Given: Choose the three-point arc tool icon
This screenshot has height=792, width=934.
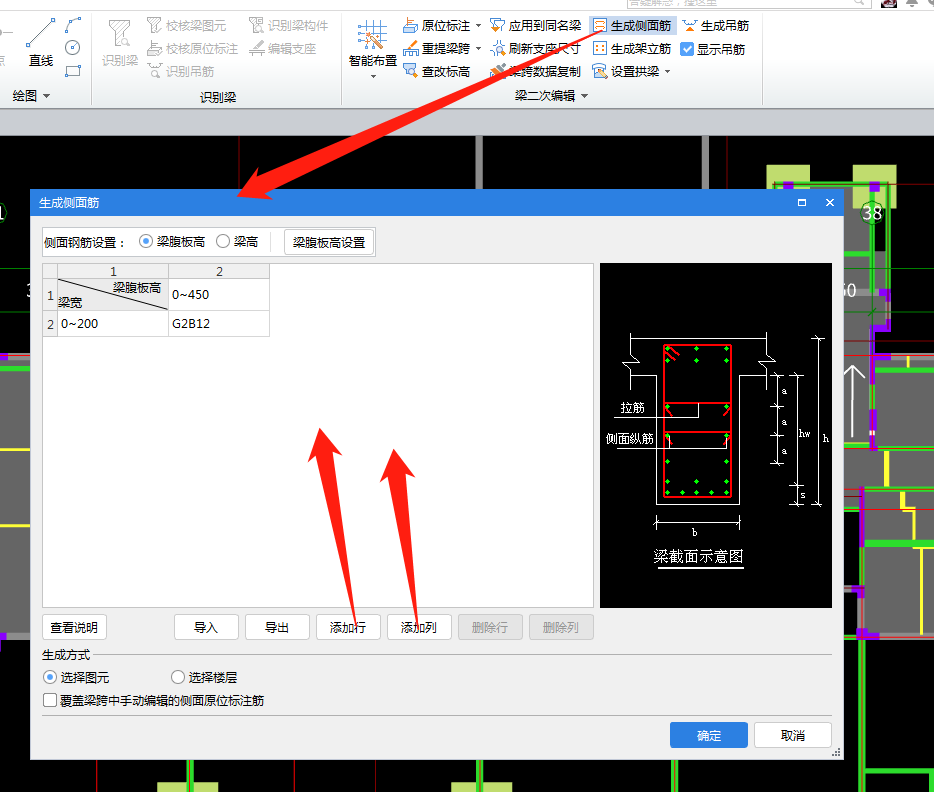Looking at the screenshot, I should pyautogui.click(x=73, y=25).
